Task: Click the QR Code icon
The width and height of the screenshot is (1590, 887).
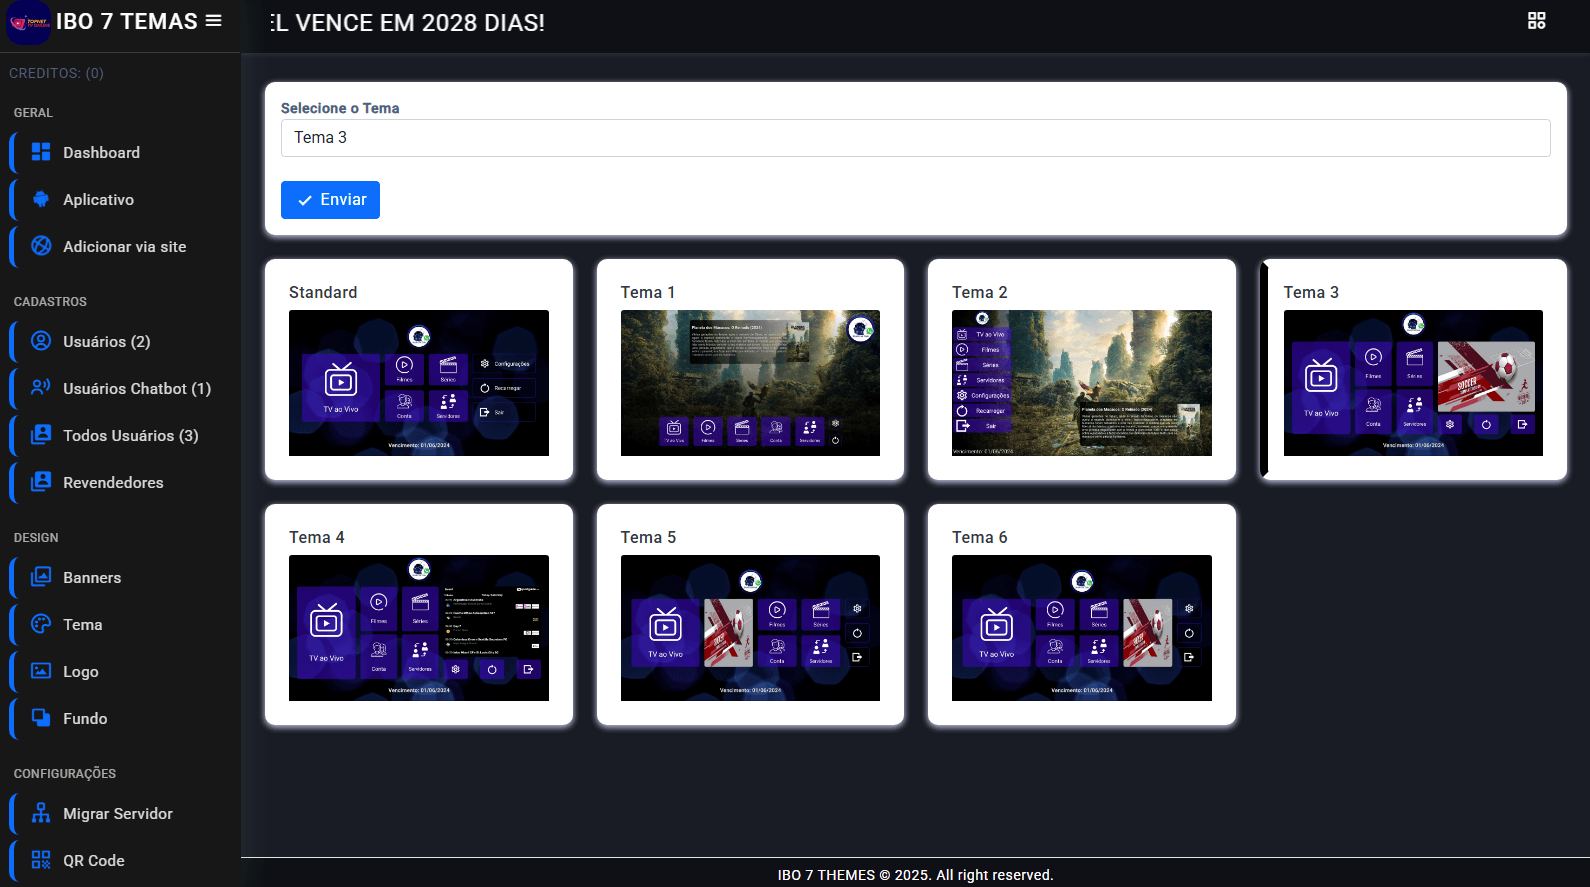Action: 41,860
